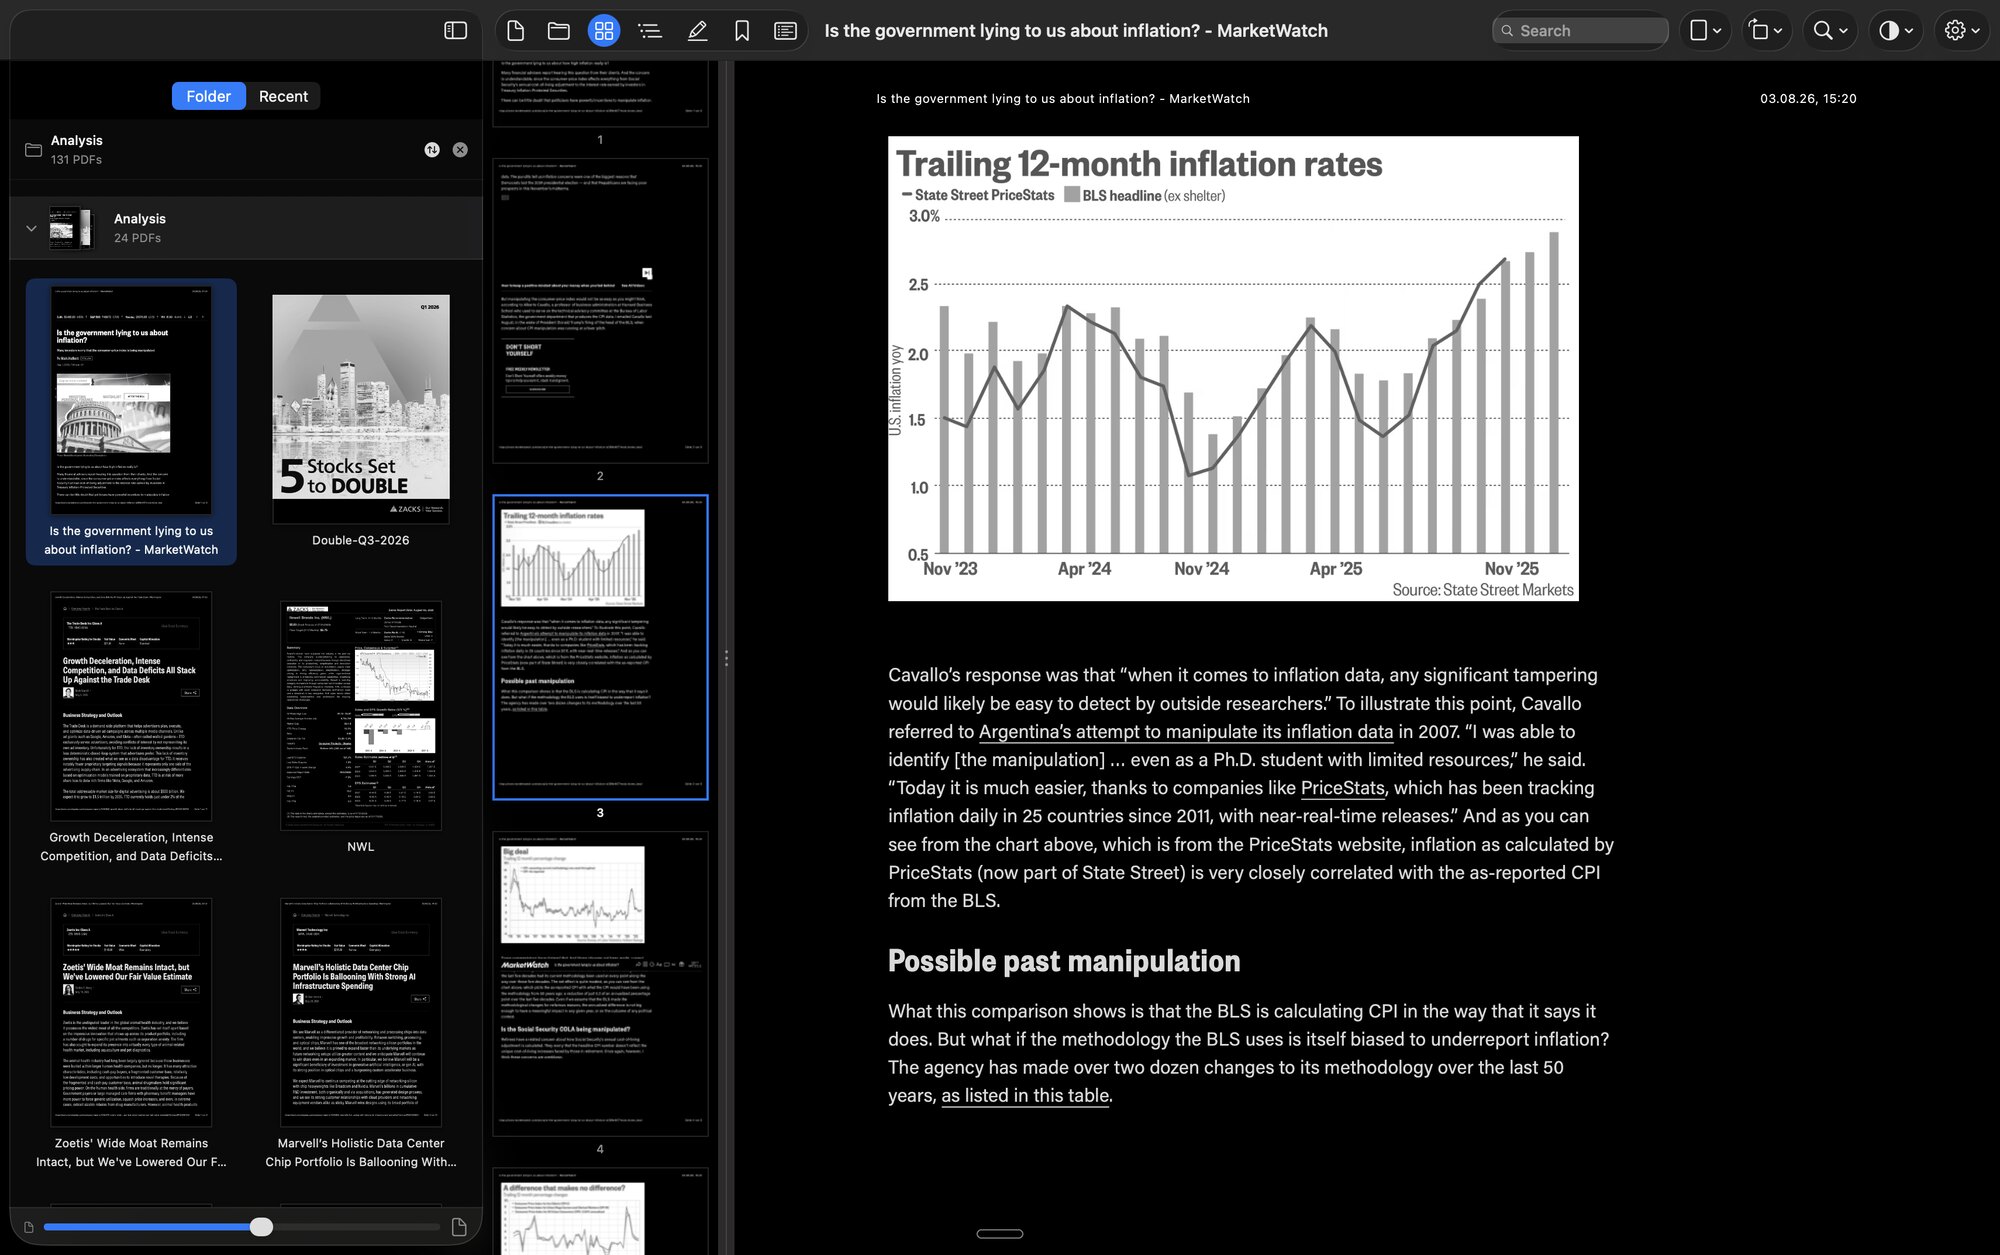2000x1255 pixels.
Task: Remove Analysis folder with the X icon
Action: click(460, 150)
